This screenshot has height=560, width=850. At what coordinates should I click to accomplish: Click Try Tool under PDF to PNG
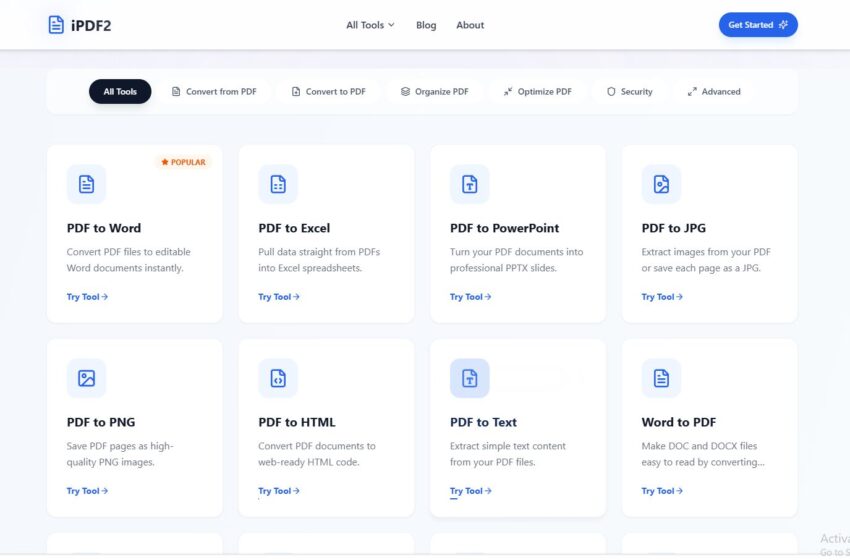(x=87, y=491)
